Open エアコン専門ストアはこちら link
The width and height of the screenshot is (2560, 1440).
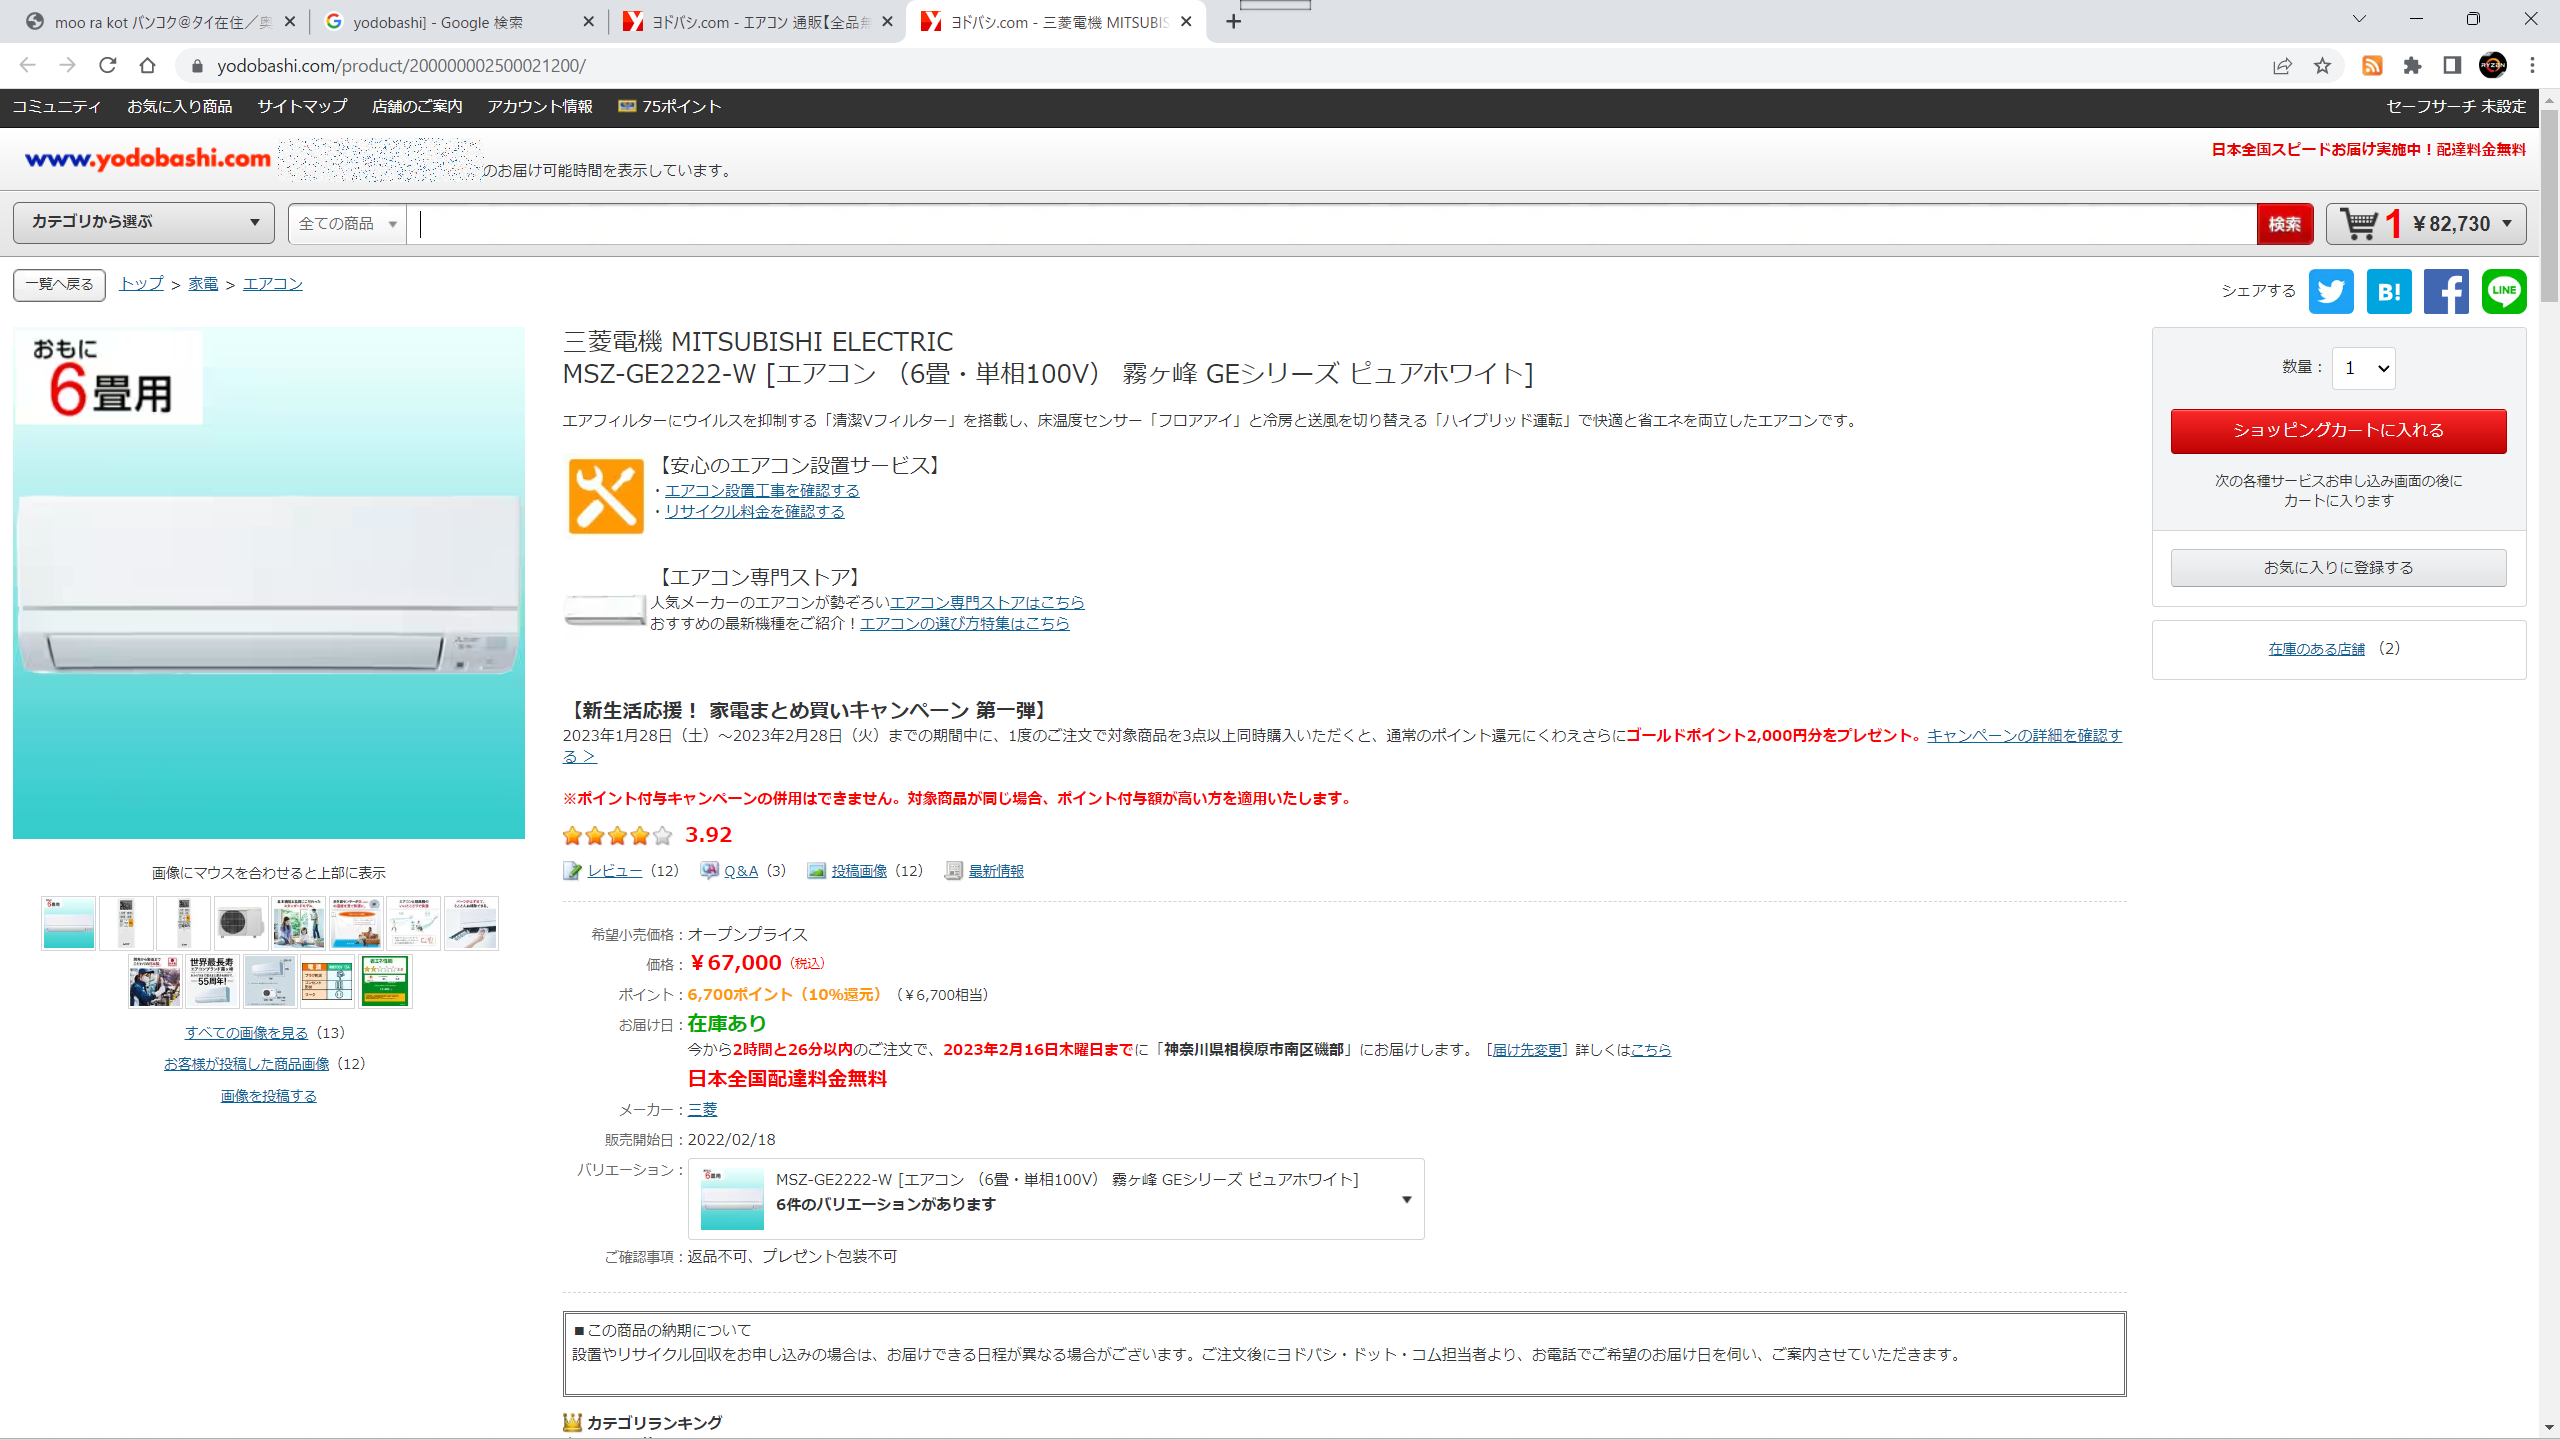tap(987, 603)
